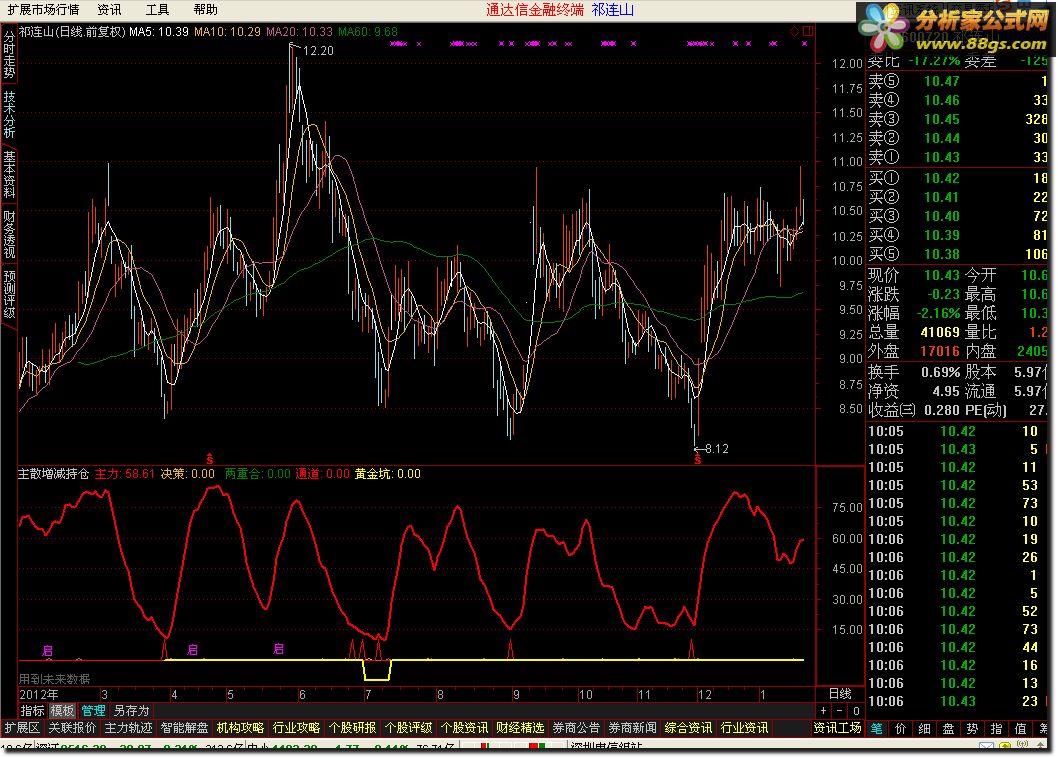Open the 财经精选 tab
This screenshot has width=1058, height=758.
coord(520,728)
